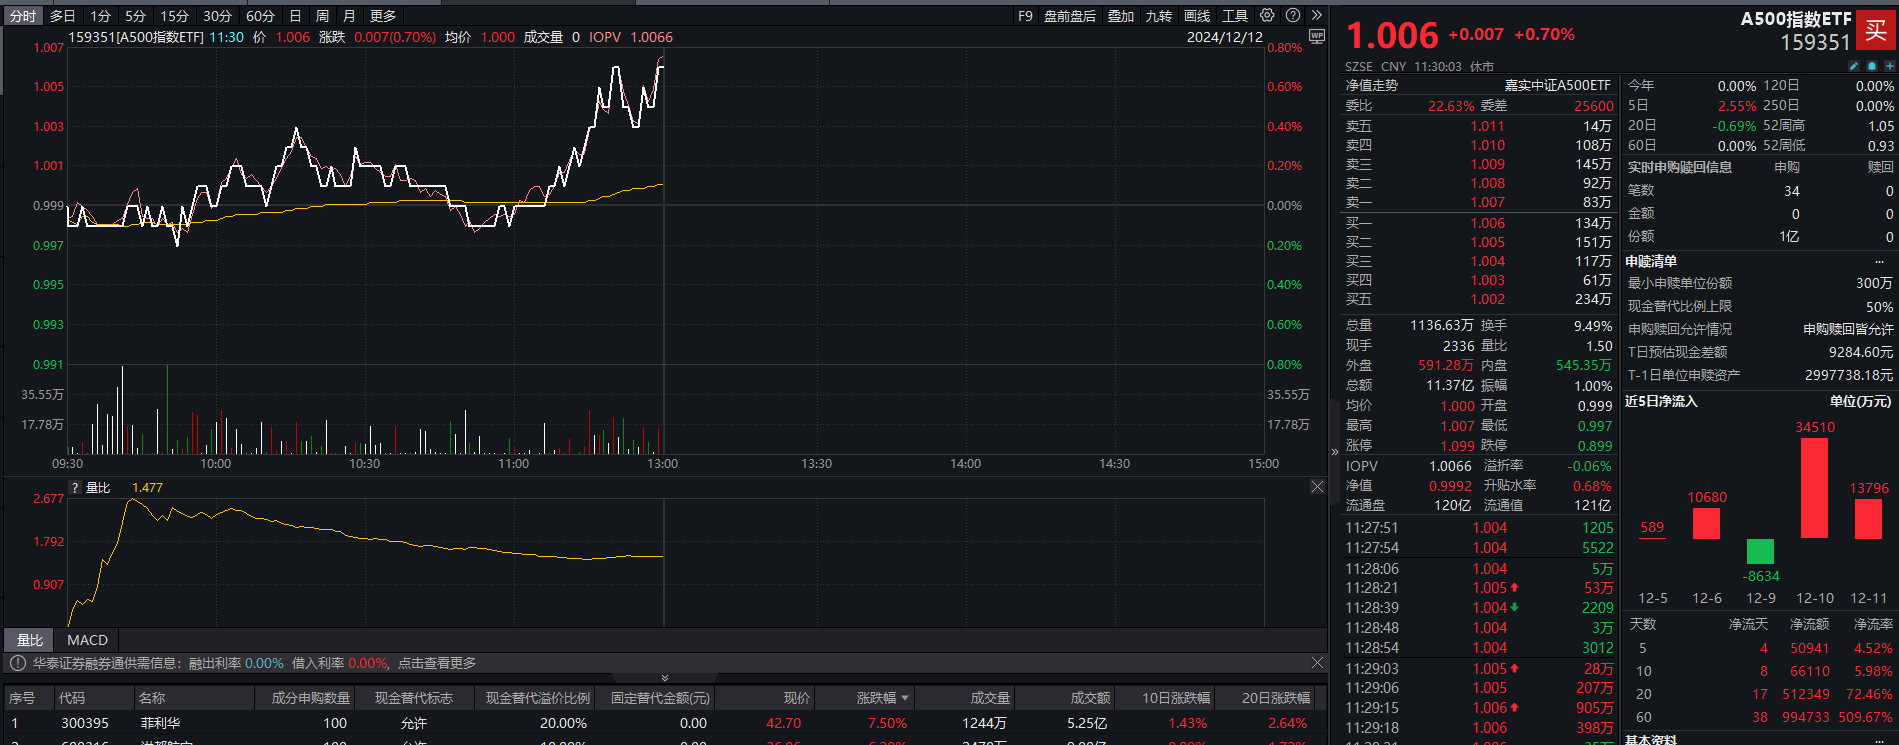1899x745 pixels.
Task: Collapse the panel via double-down chevron
Action: tap(665, 678)
